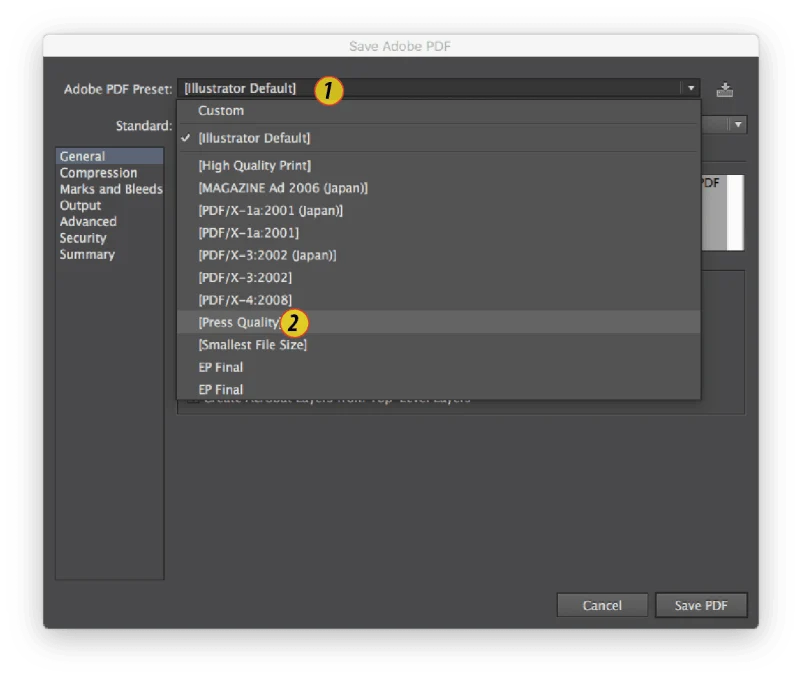800x679 pixels.
Task: Open the Output section
Action: coord(81,206)
